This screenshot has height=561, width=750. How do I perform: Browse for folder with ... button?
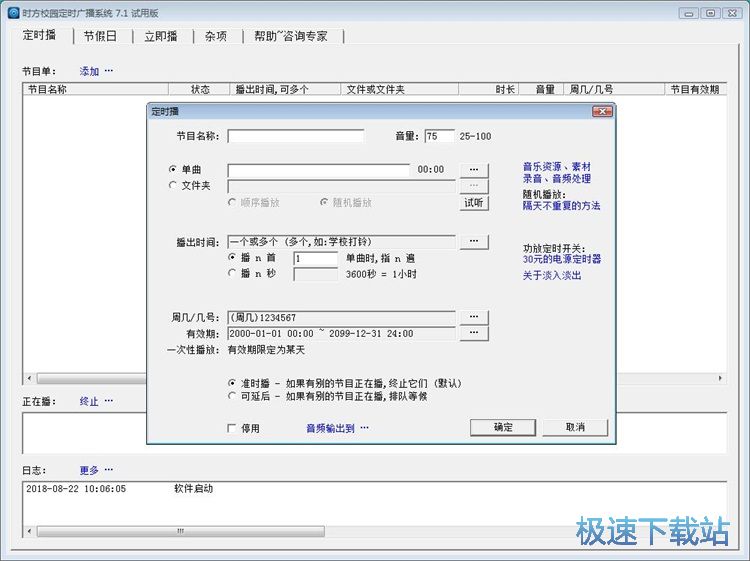pyautogui.click(x=474, y=186)
